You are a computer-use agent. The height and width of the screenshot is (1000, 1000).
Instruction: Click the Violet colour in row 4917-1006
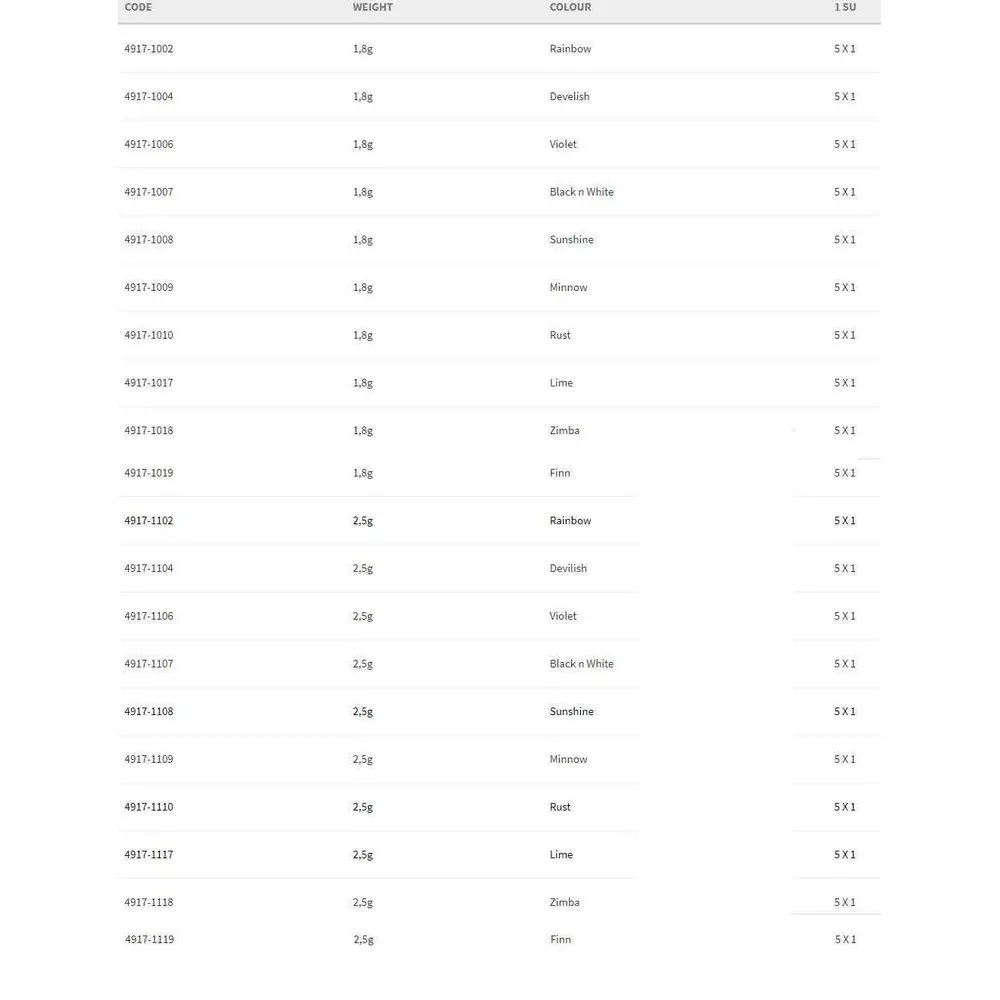(x=563, y=144)
